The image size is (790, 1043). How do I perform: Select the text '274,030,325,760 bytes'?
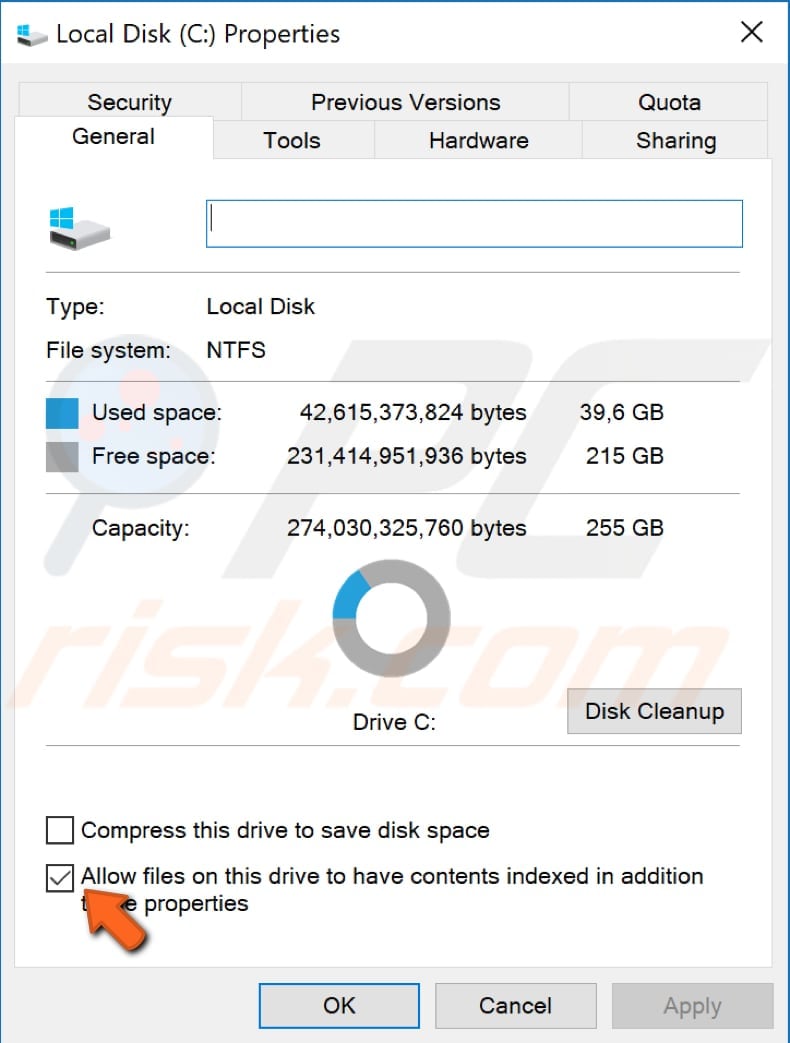coord(406,528)
